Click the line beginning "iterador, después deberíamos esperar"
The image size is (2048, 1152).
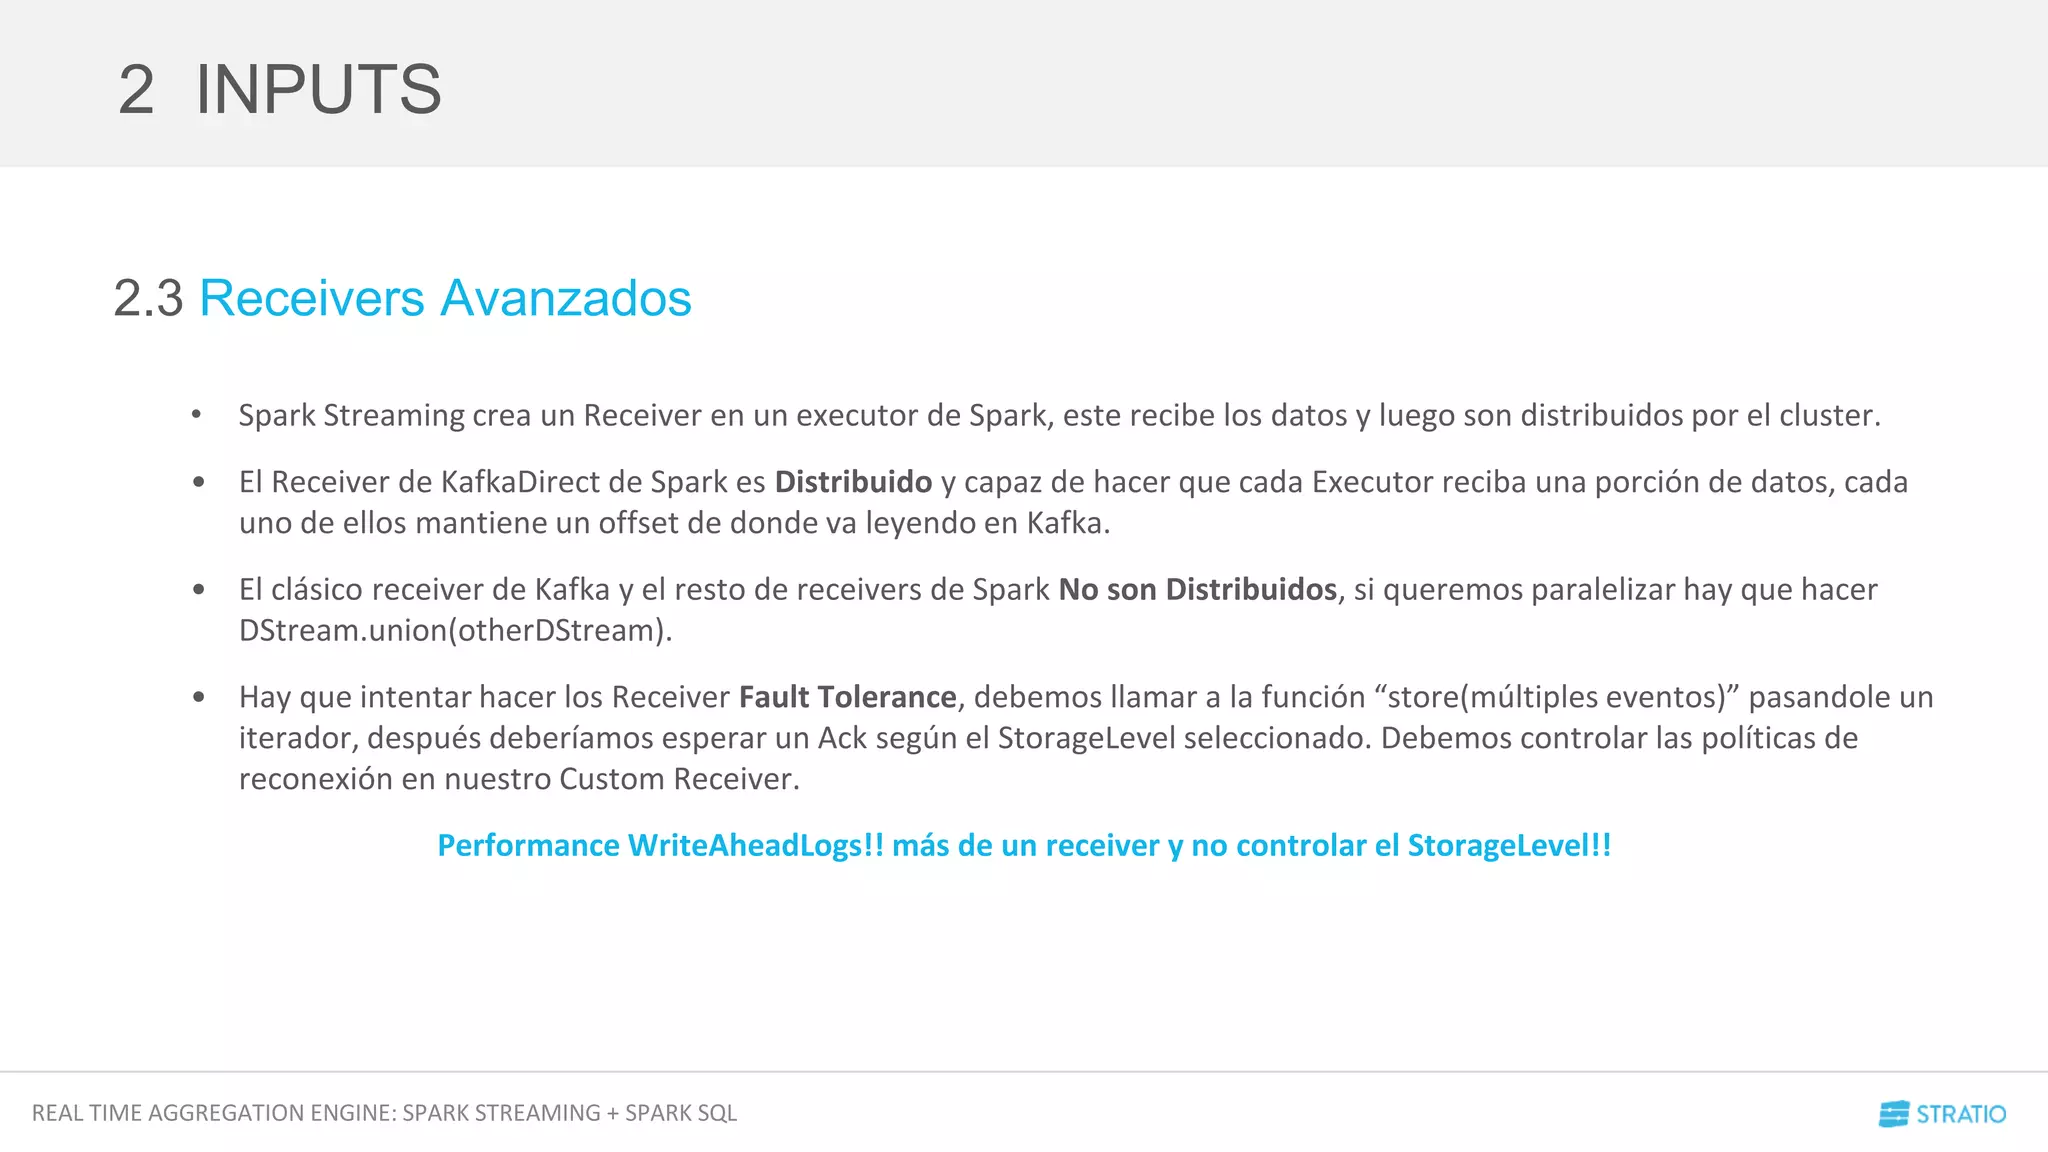pyautogui.click(x=1048, y=738)
